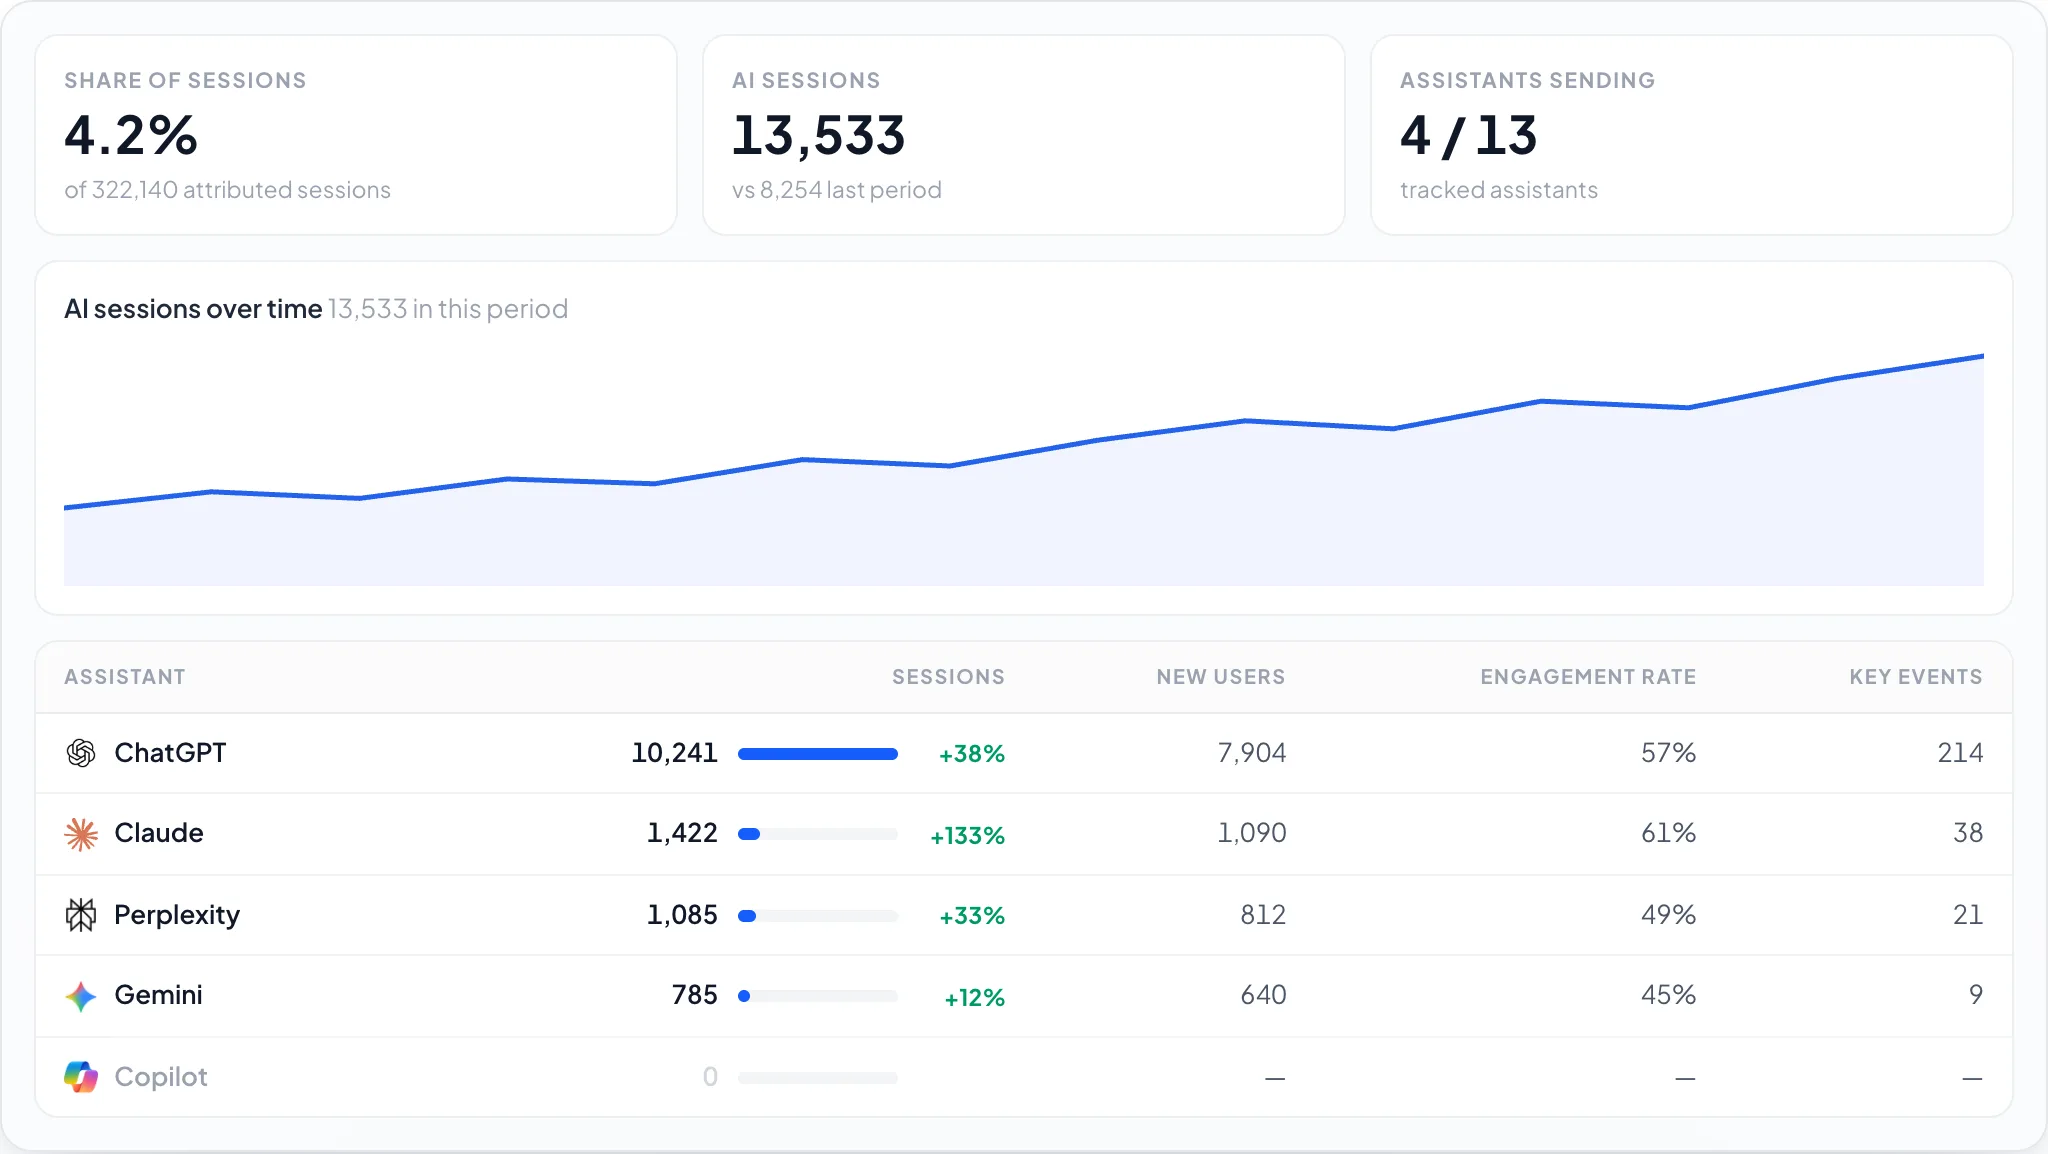Click the +12% Gemini growth value

pyautogui.click(x=975, y=998)
